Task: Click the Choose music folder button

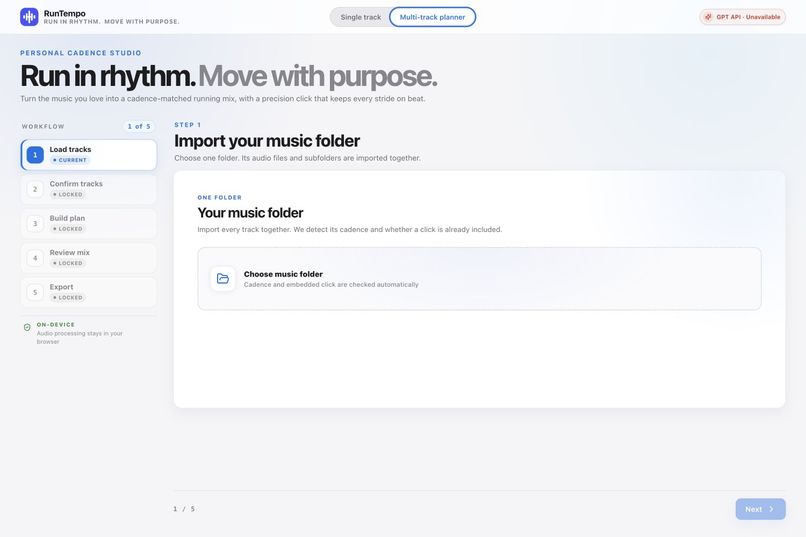Action: click(479, 279)
